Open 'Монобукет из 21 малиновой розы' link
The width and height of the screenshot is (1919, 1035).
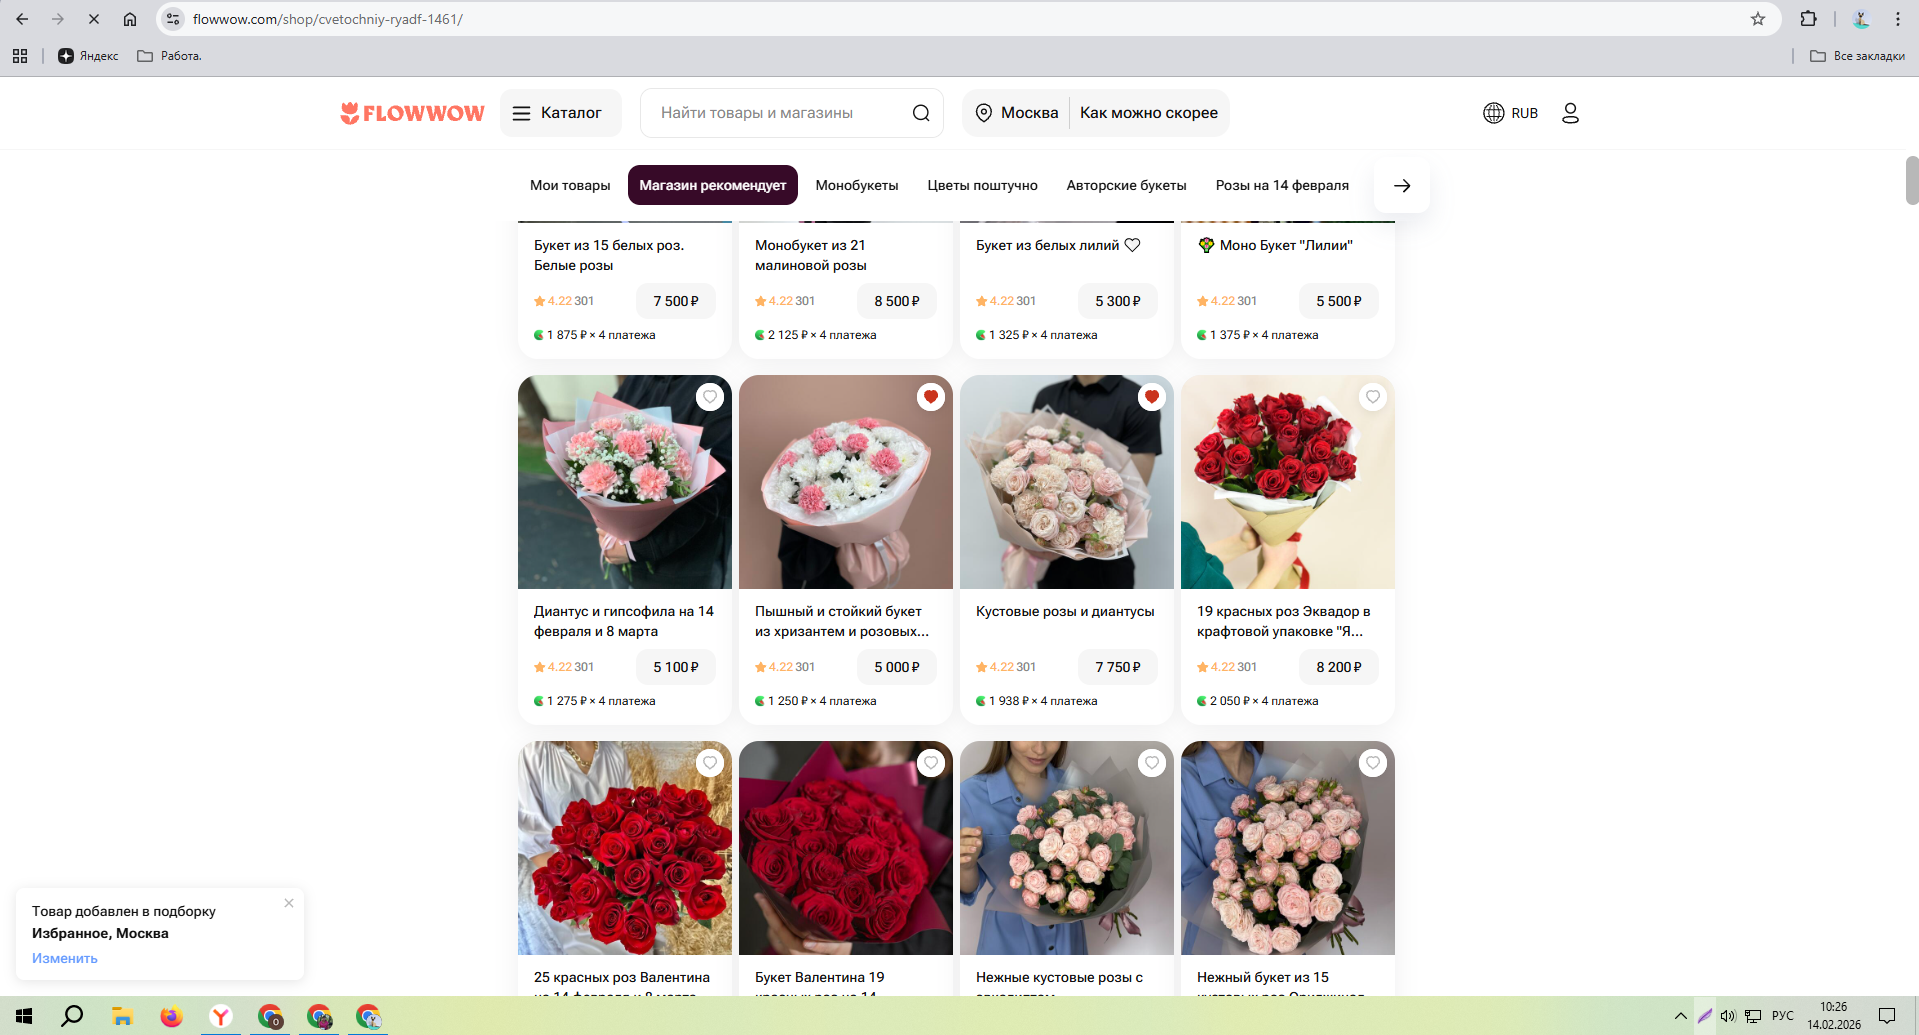(811, 255)
